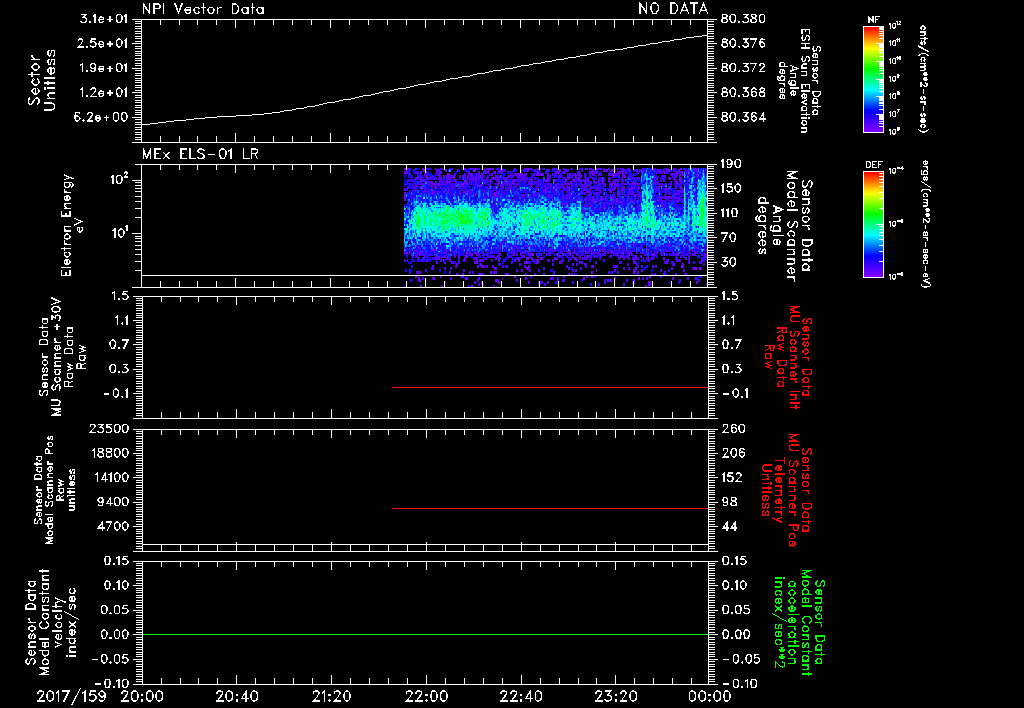The height and width of the screenshot is (708, 1024).
Task: Click the '9400' scanner position tick label
Action: pos(114,502)
